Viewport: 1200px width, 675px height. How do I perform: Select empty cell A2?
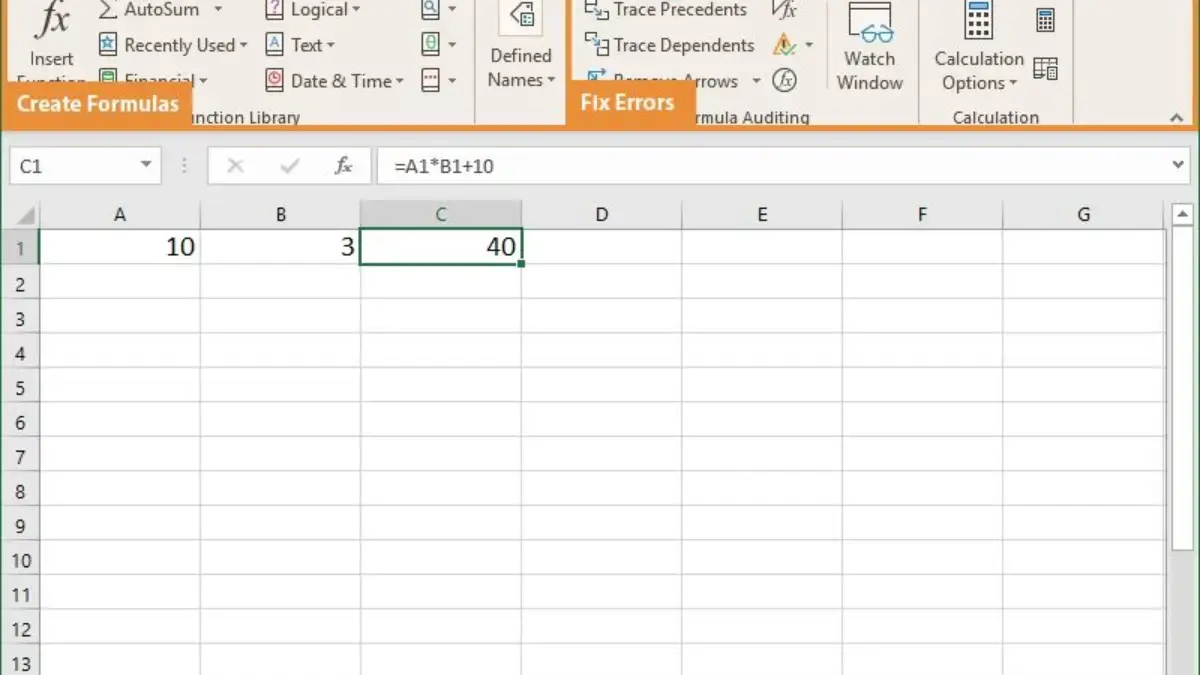pos(120,283)
